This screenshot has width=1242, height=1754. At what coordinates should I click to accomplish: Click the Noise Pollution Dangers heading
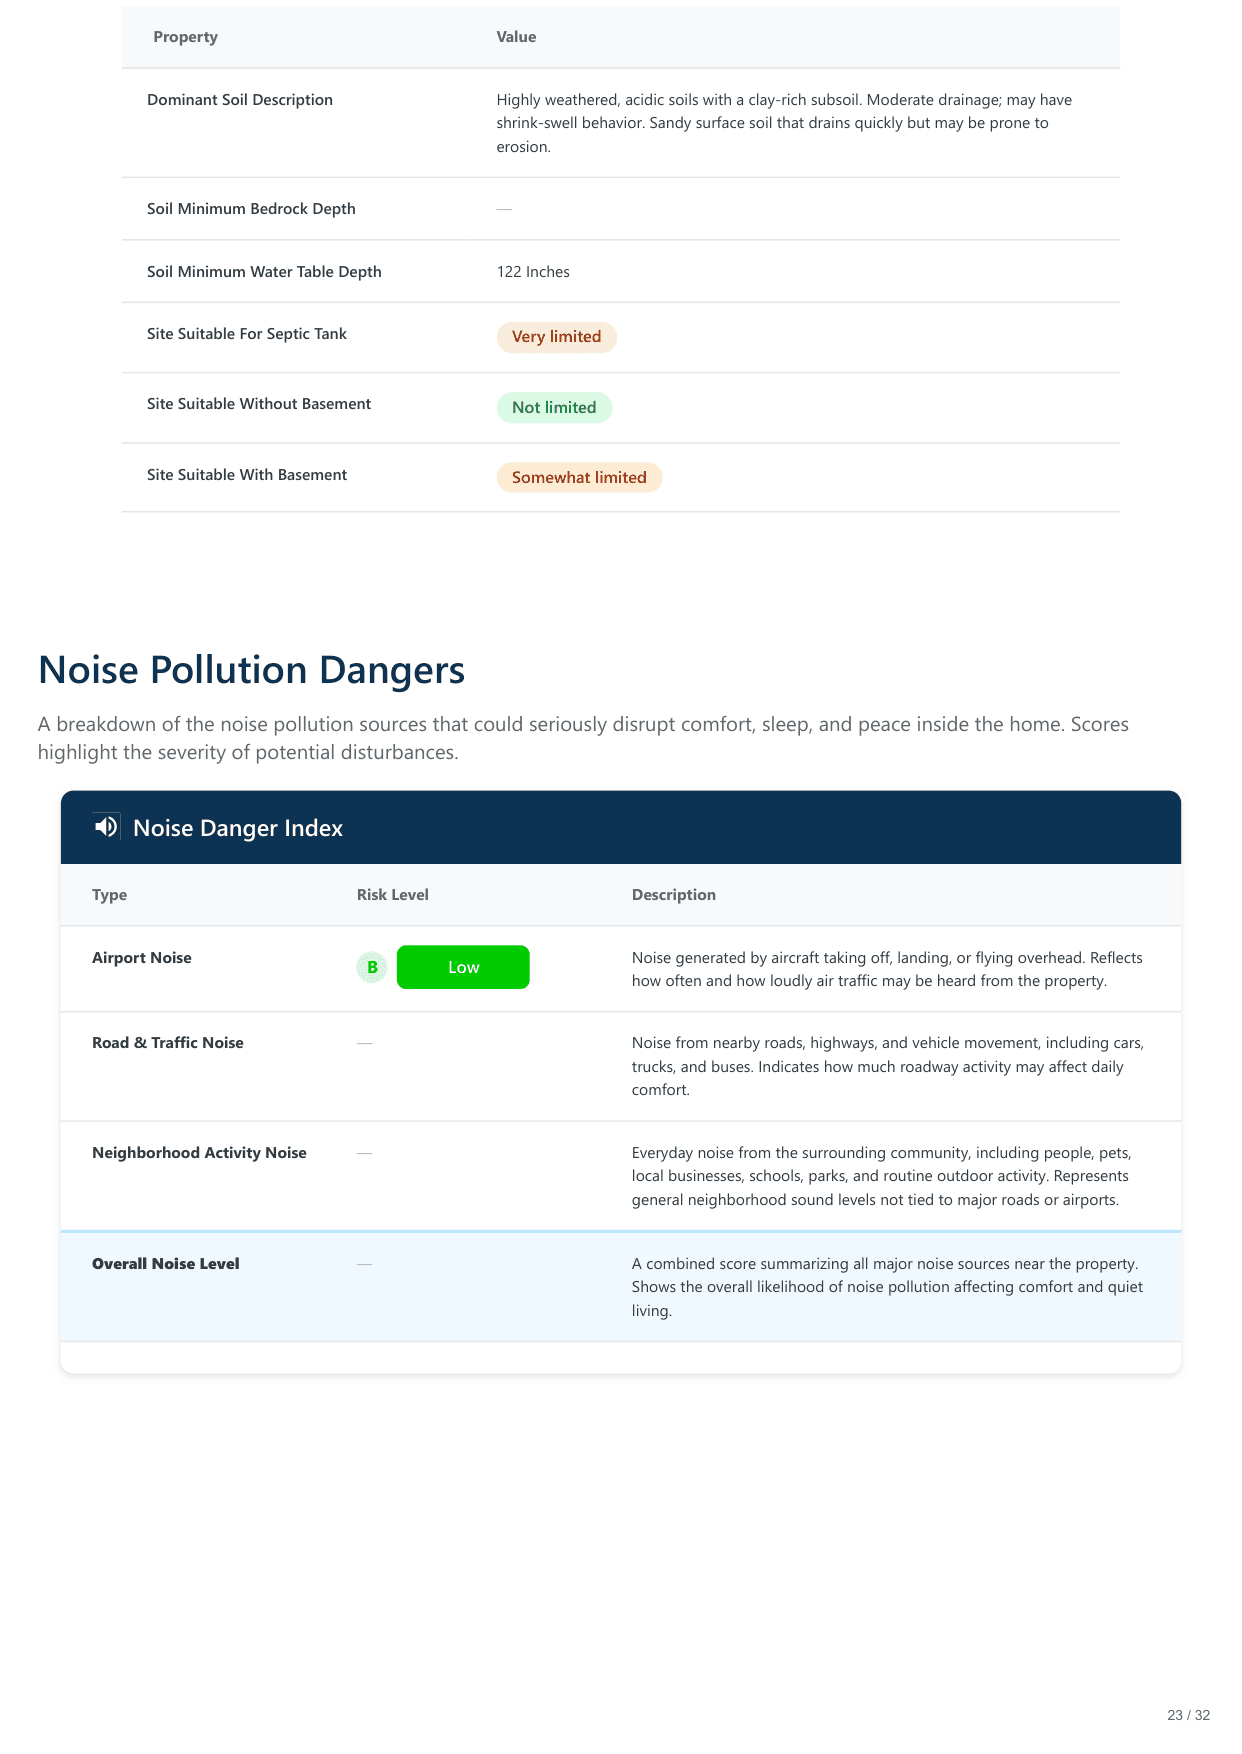click(x=251, y=670)
